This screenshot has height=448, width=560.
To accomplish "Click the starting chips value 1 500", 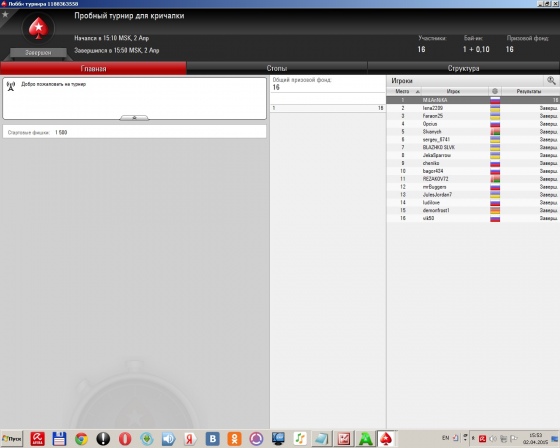I will pyautogui.click(x=61, y=132).
